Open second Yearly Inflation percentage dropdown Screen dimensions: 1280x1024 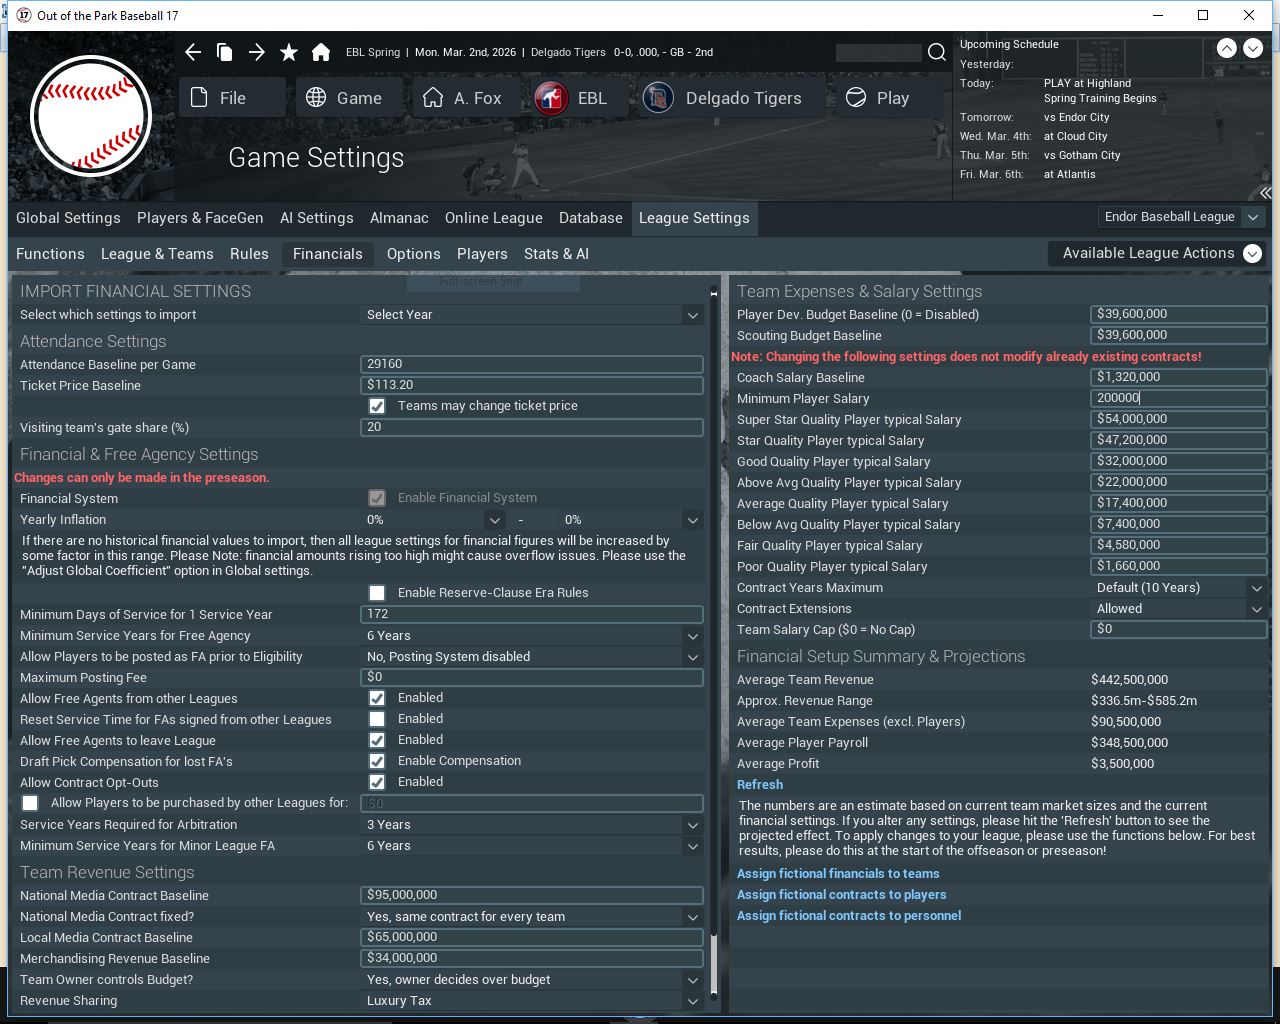pos(630,520)
